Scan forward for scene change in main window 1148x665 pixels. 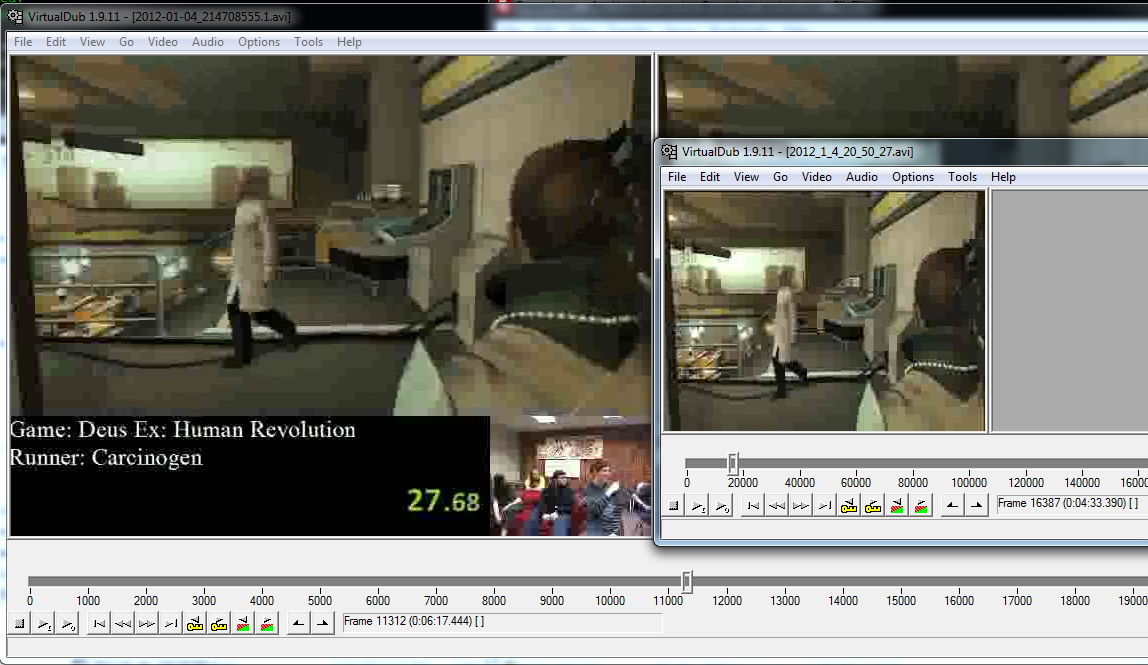[267, 624]
